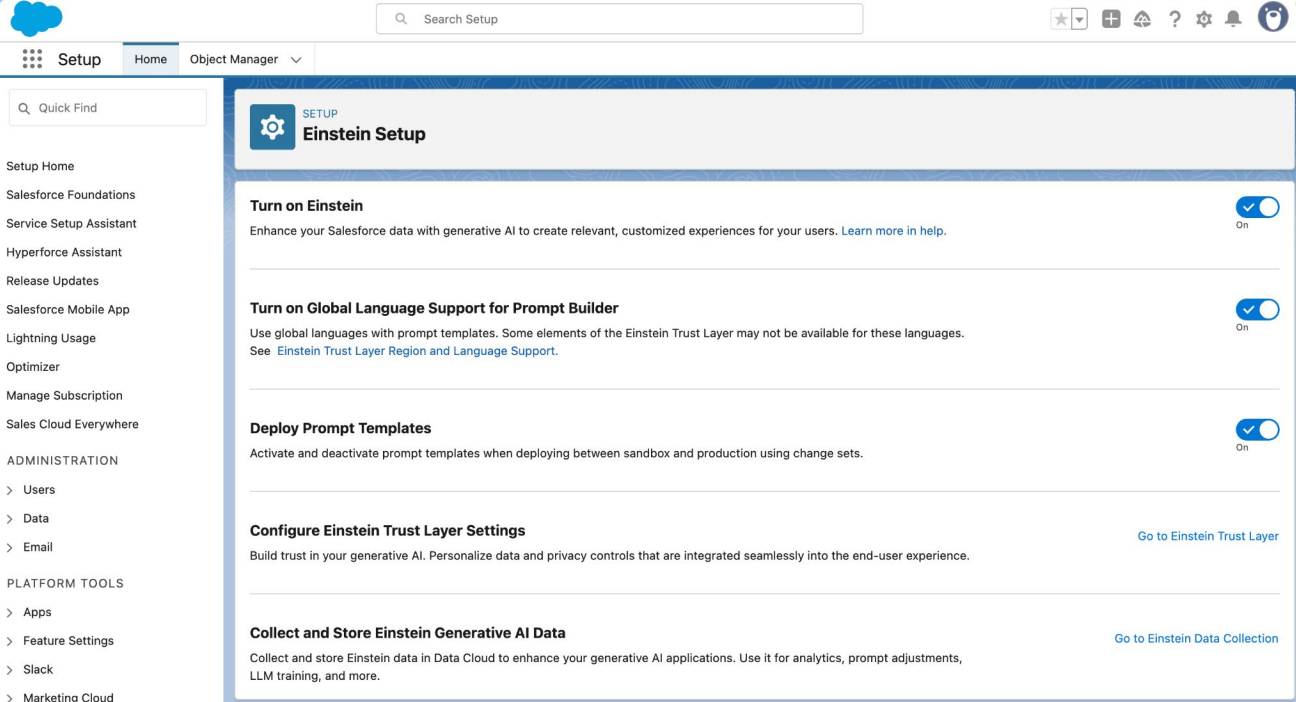Click the magnifier icon in Quick Find
The width and height of the screenshot is (1296, 702).
(x=25, y=108)
